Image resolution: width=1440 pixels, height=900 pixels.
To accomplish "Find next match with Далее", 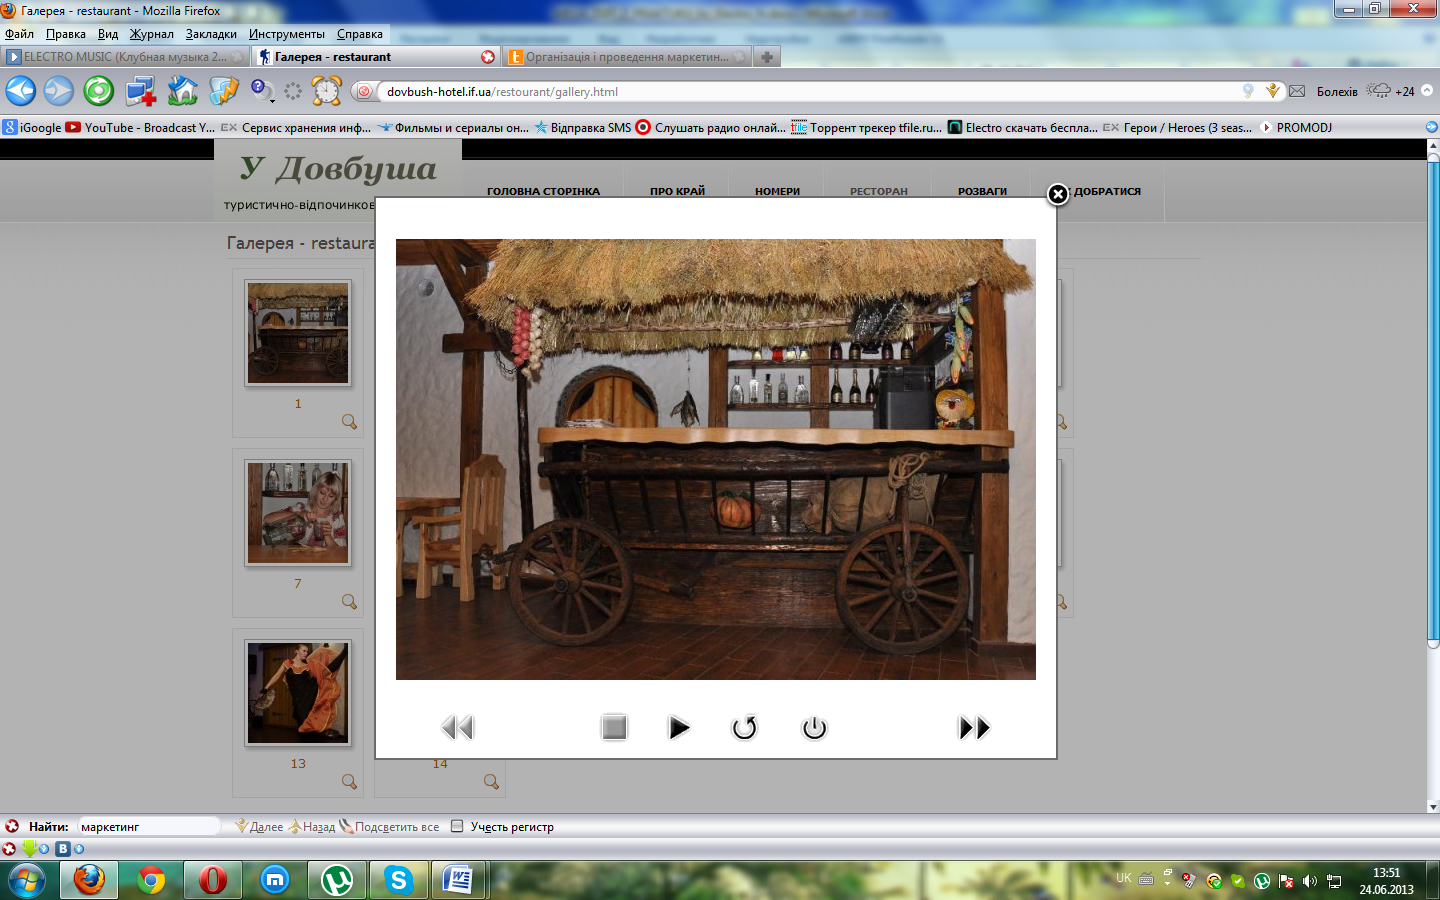I will pos(259,826).
